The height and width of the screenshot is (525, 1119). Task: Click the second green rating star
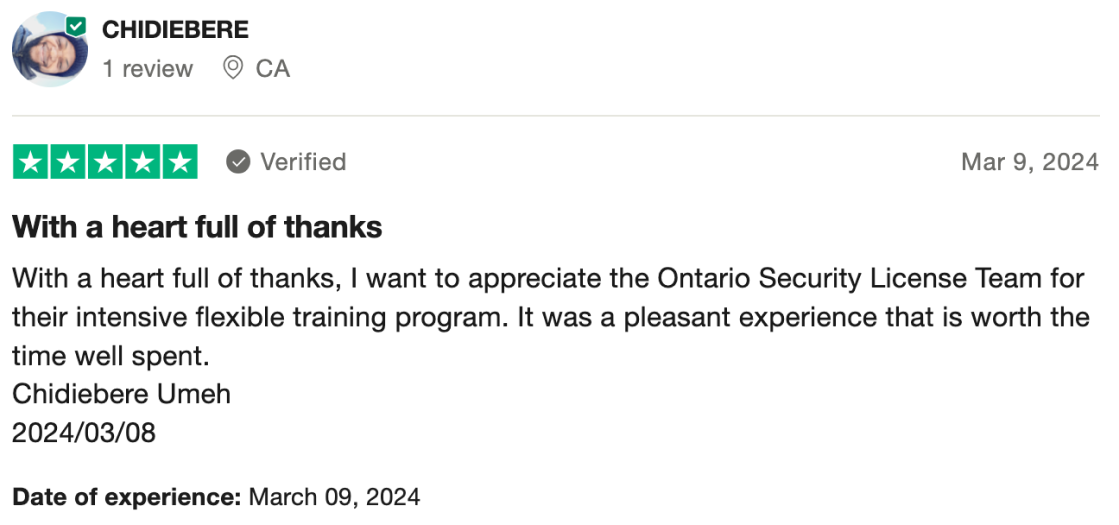68,162
